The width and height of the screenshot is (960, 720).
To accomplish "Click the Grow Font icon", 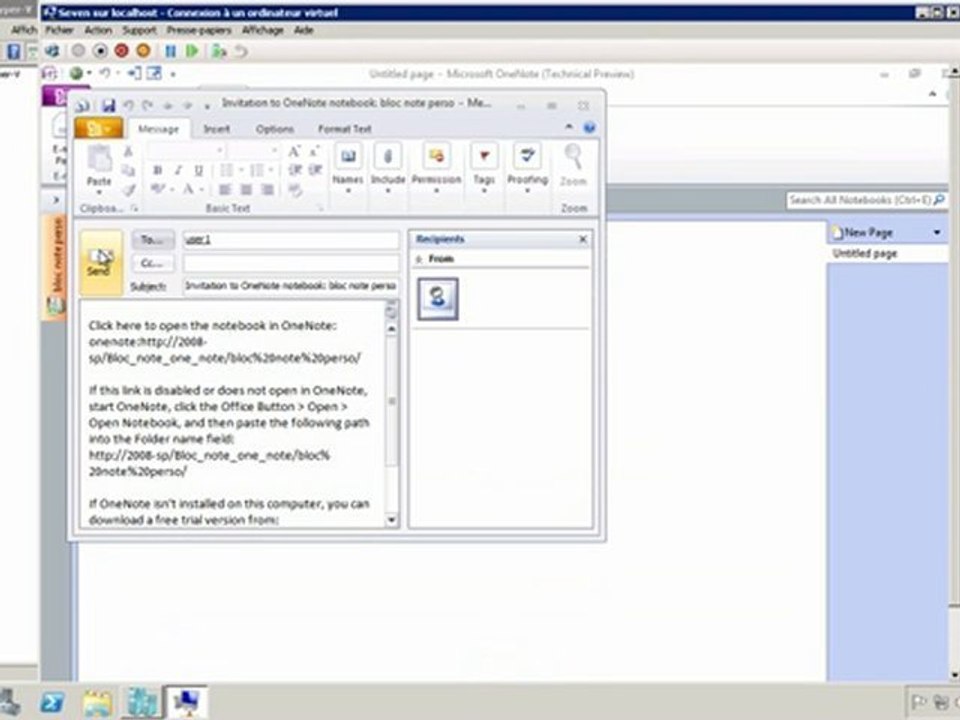I will (x=294, y=151).
